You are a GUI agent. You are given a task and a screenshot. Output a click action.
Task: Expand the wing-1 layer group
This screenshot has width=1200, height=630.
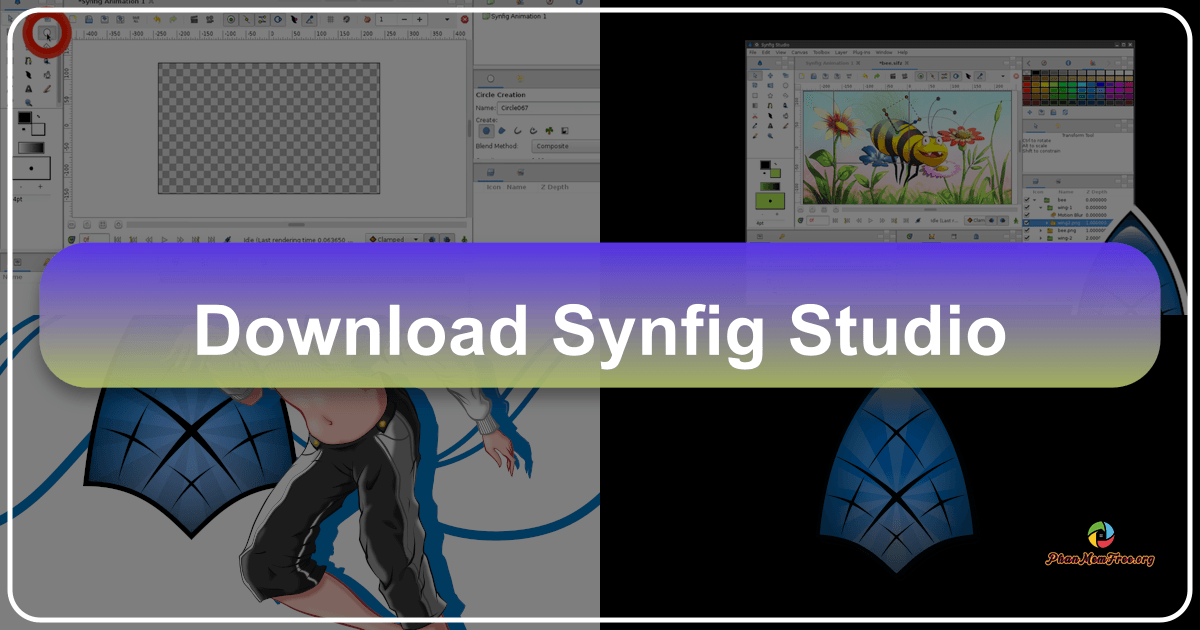[1039, 207]
